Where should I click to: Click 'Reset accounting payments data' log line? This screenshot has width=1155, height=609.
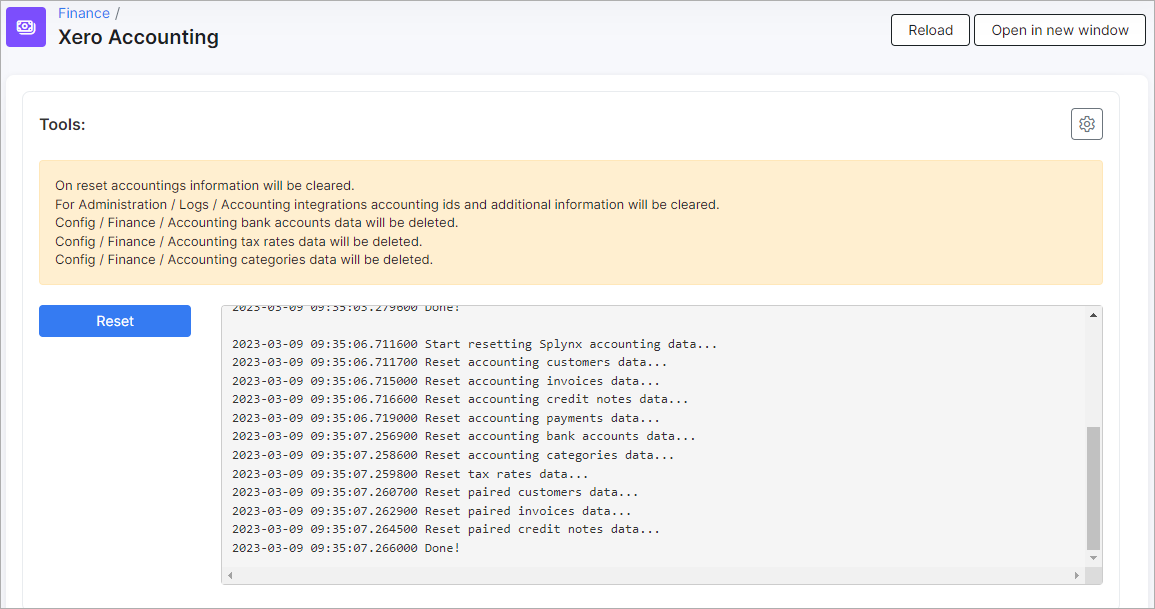pos(446,418)
